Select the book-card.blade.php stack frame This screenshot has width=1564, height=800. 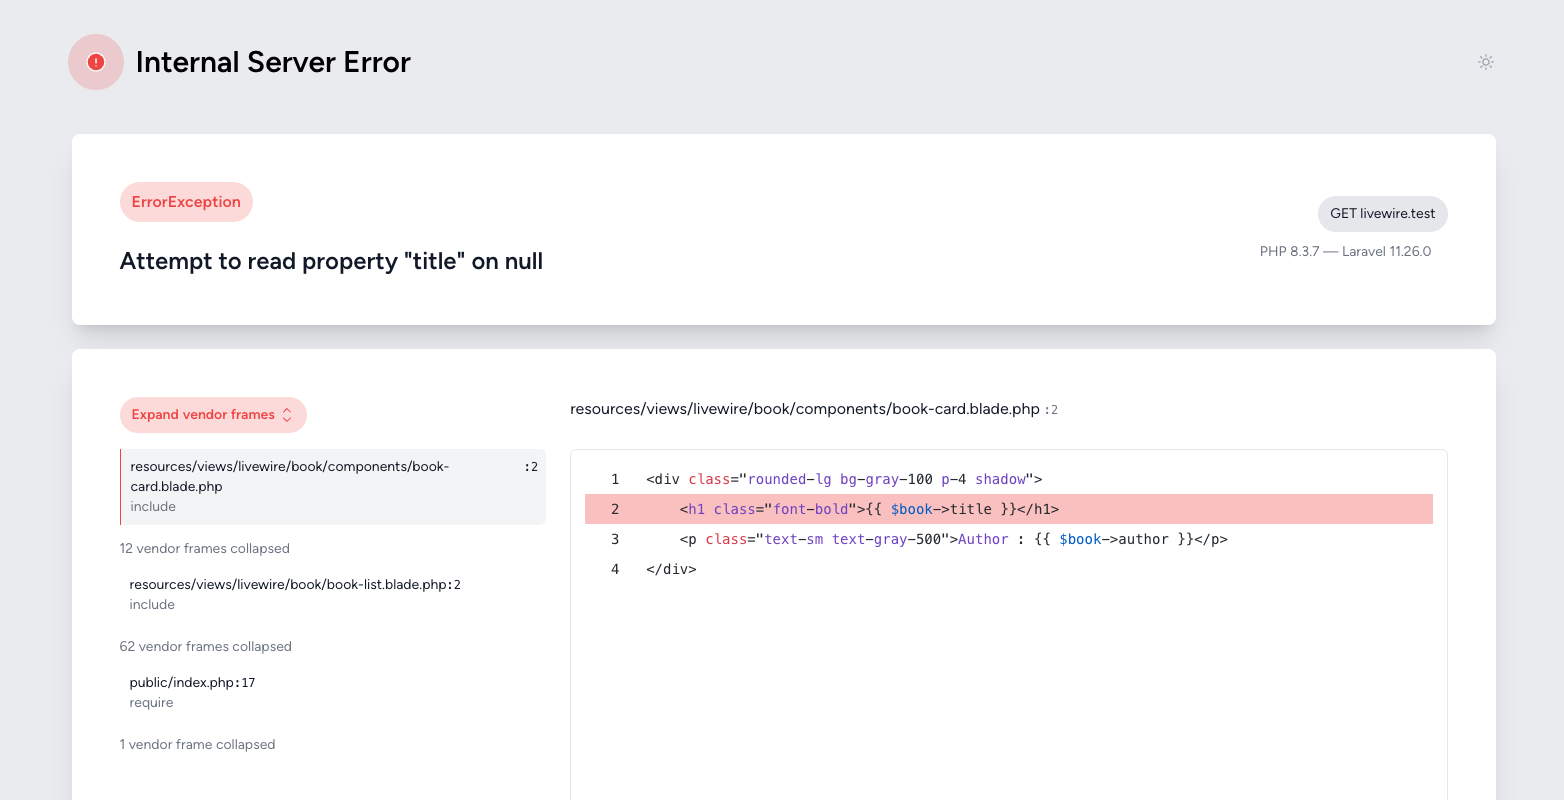pyautogui.click(x=333, y=487)
